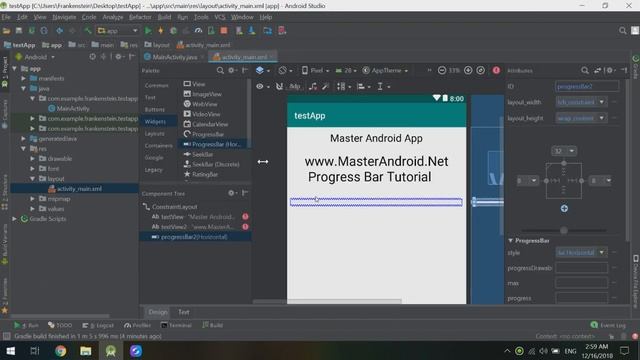Open the Palette settings gear
This screenshot has height=360, width=640.
pos(232,70)
